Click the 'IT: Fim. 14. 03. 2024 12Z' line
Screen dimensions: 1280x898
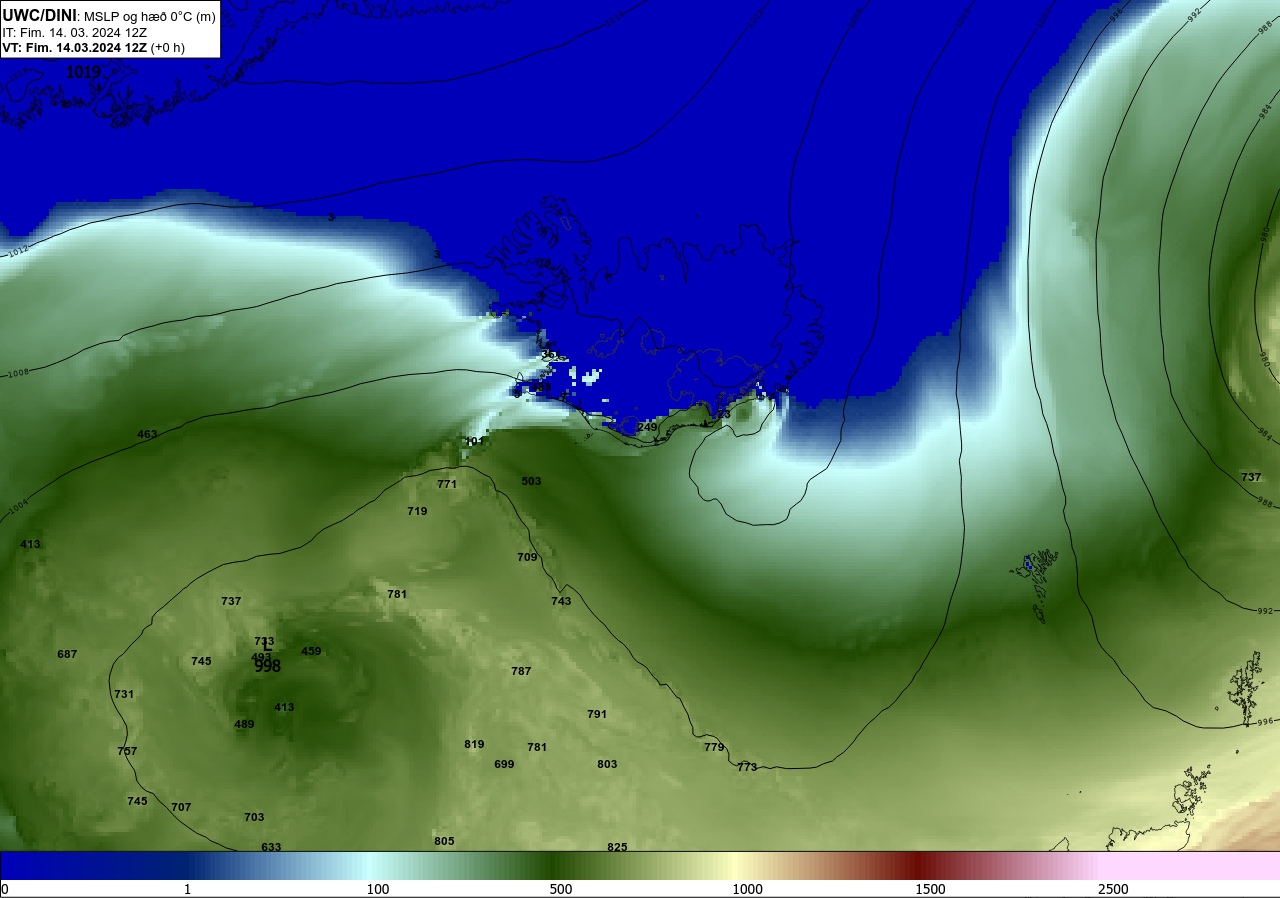pyautogui.click(x=74, y=32)
